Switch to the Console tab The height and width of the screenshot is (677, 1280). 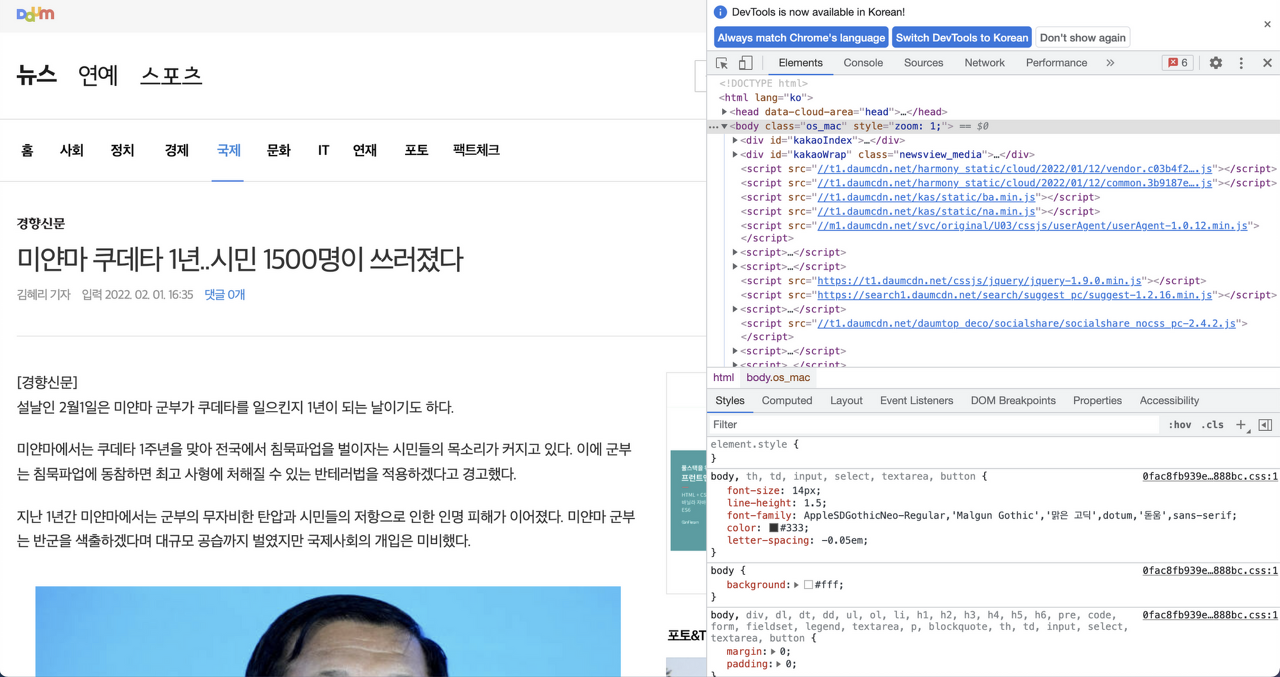click(863, 63)
